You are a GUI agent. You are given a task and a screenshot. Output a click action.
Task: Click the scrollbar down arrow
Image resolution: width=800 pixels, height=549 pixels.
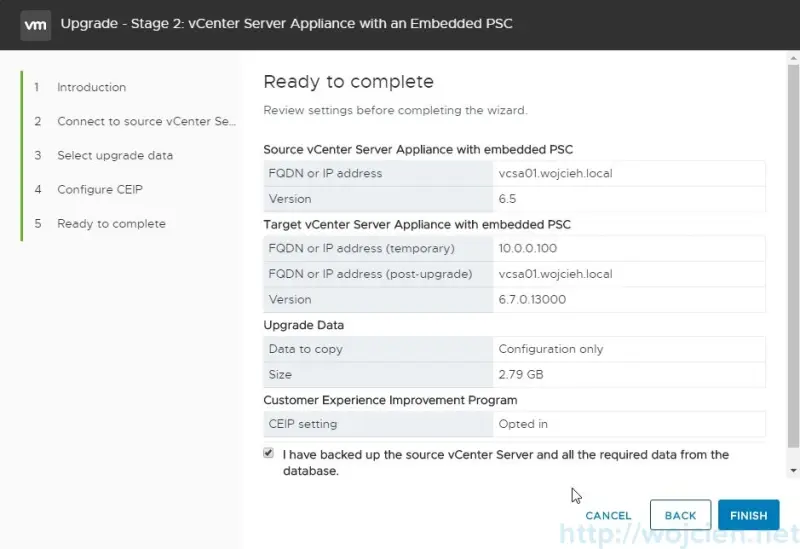793,471
